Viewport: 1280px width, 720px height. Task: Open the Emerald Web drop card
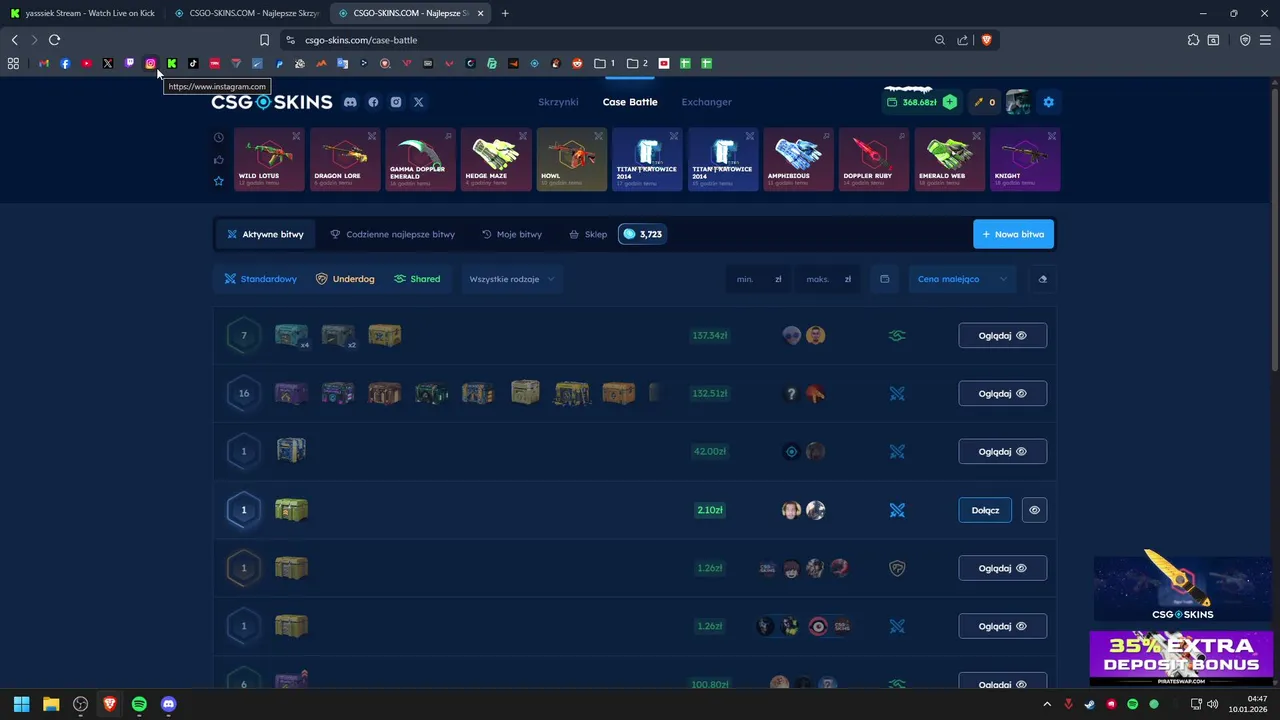click(x=950, y=159)
